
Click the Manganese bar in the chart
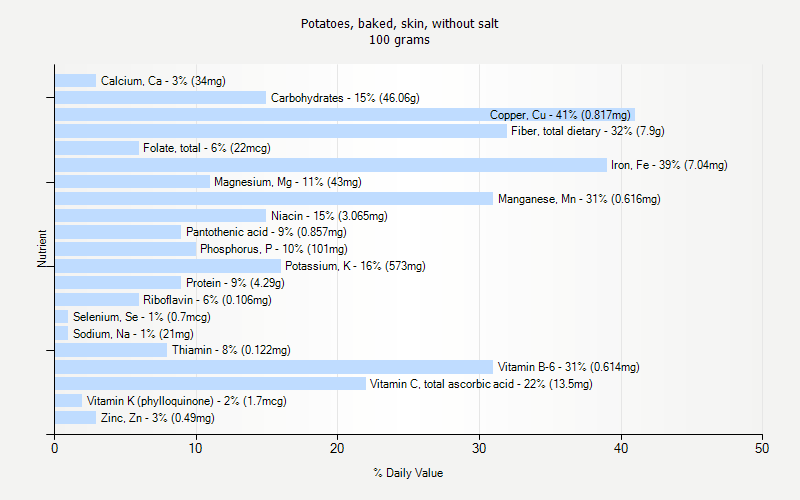click(x=274, y=198)
